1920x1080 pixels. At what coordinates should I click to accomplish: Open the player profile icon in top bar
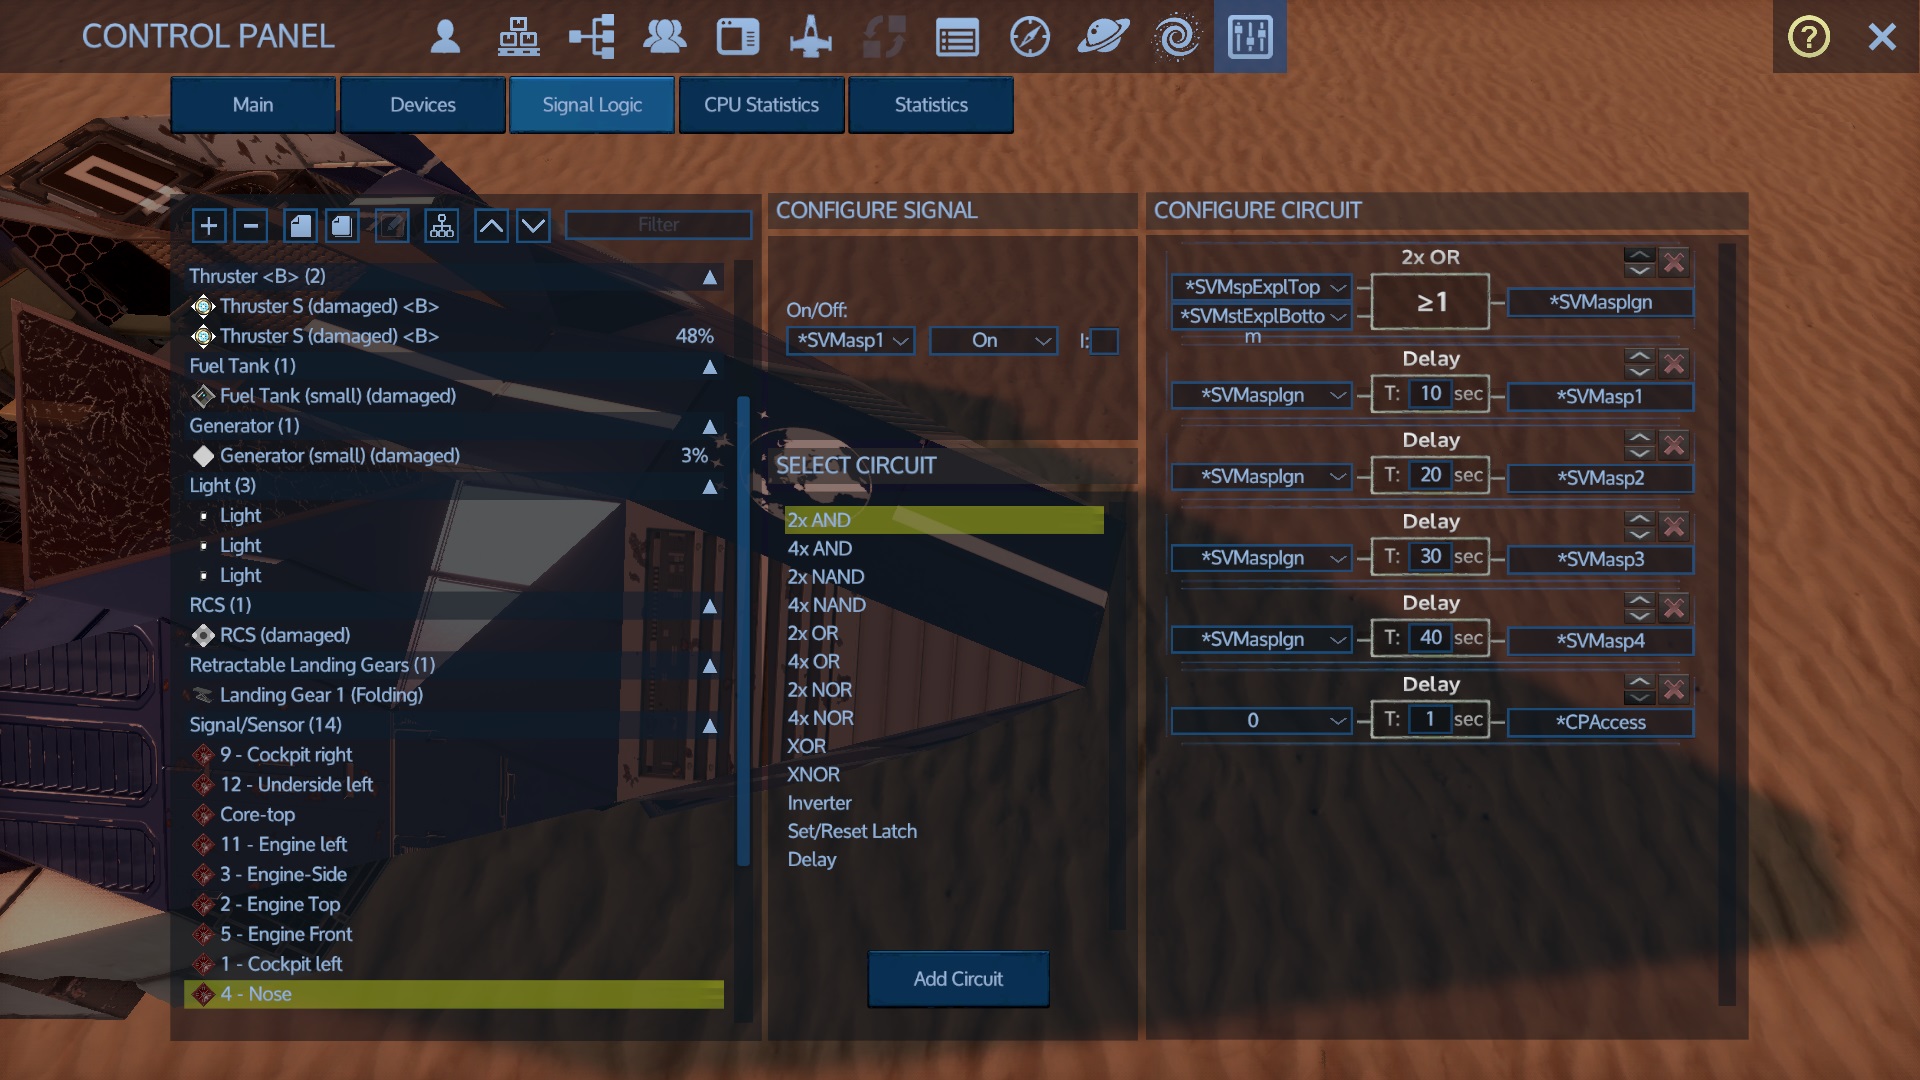point(445,37)
